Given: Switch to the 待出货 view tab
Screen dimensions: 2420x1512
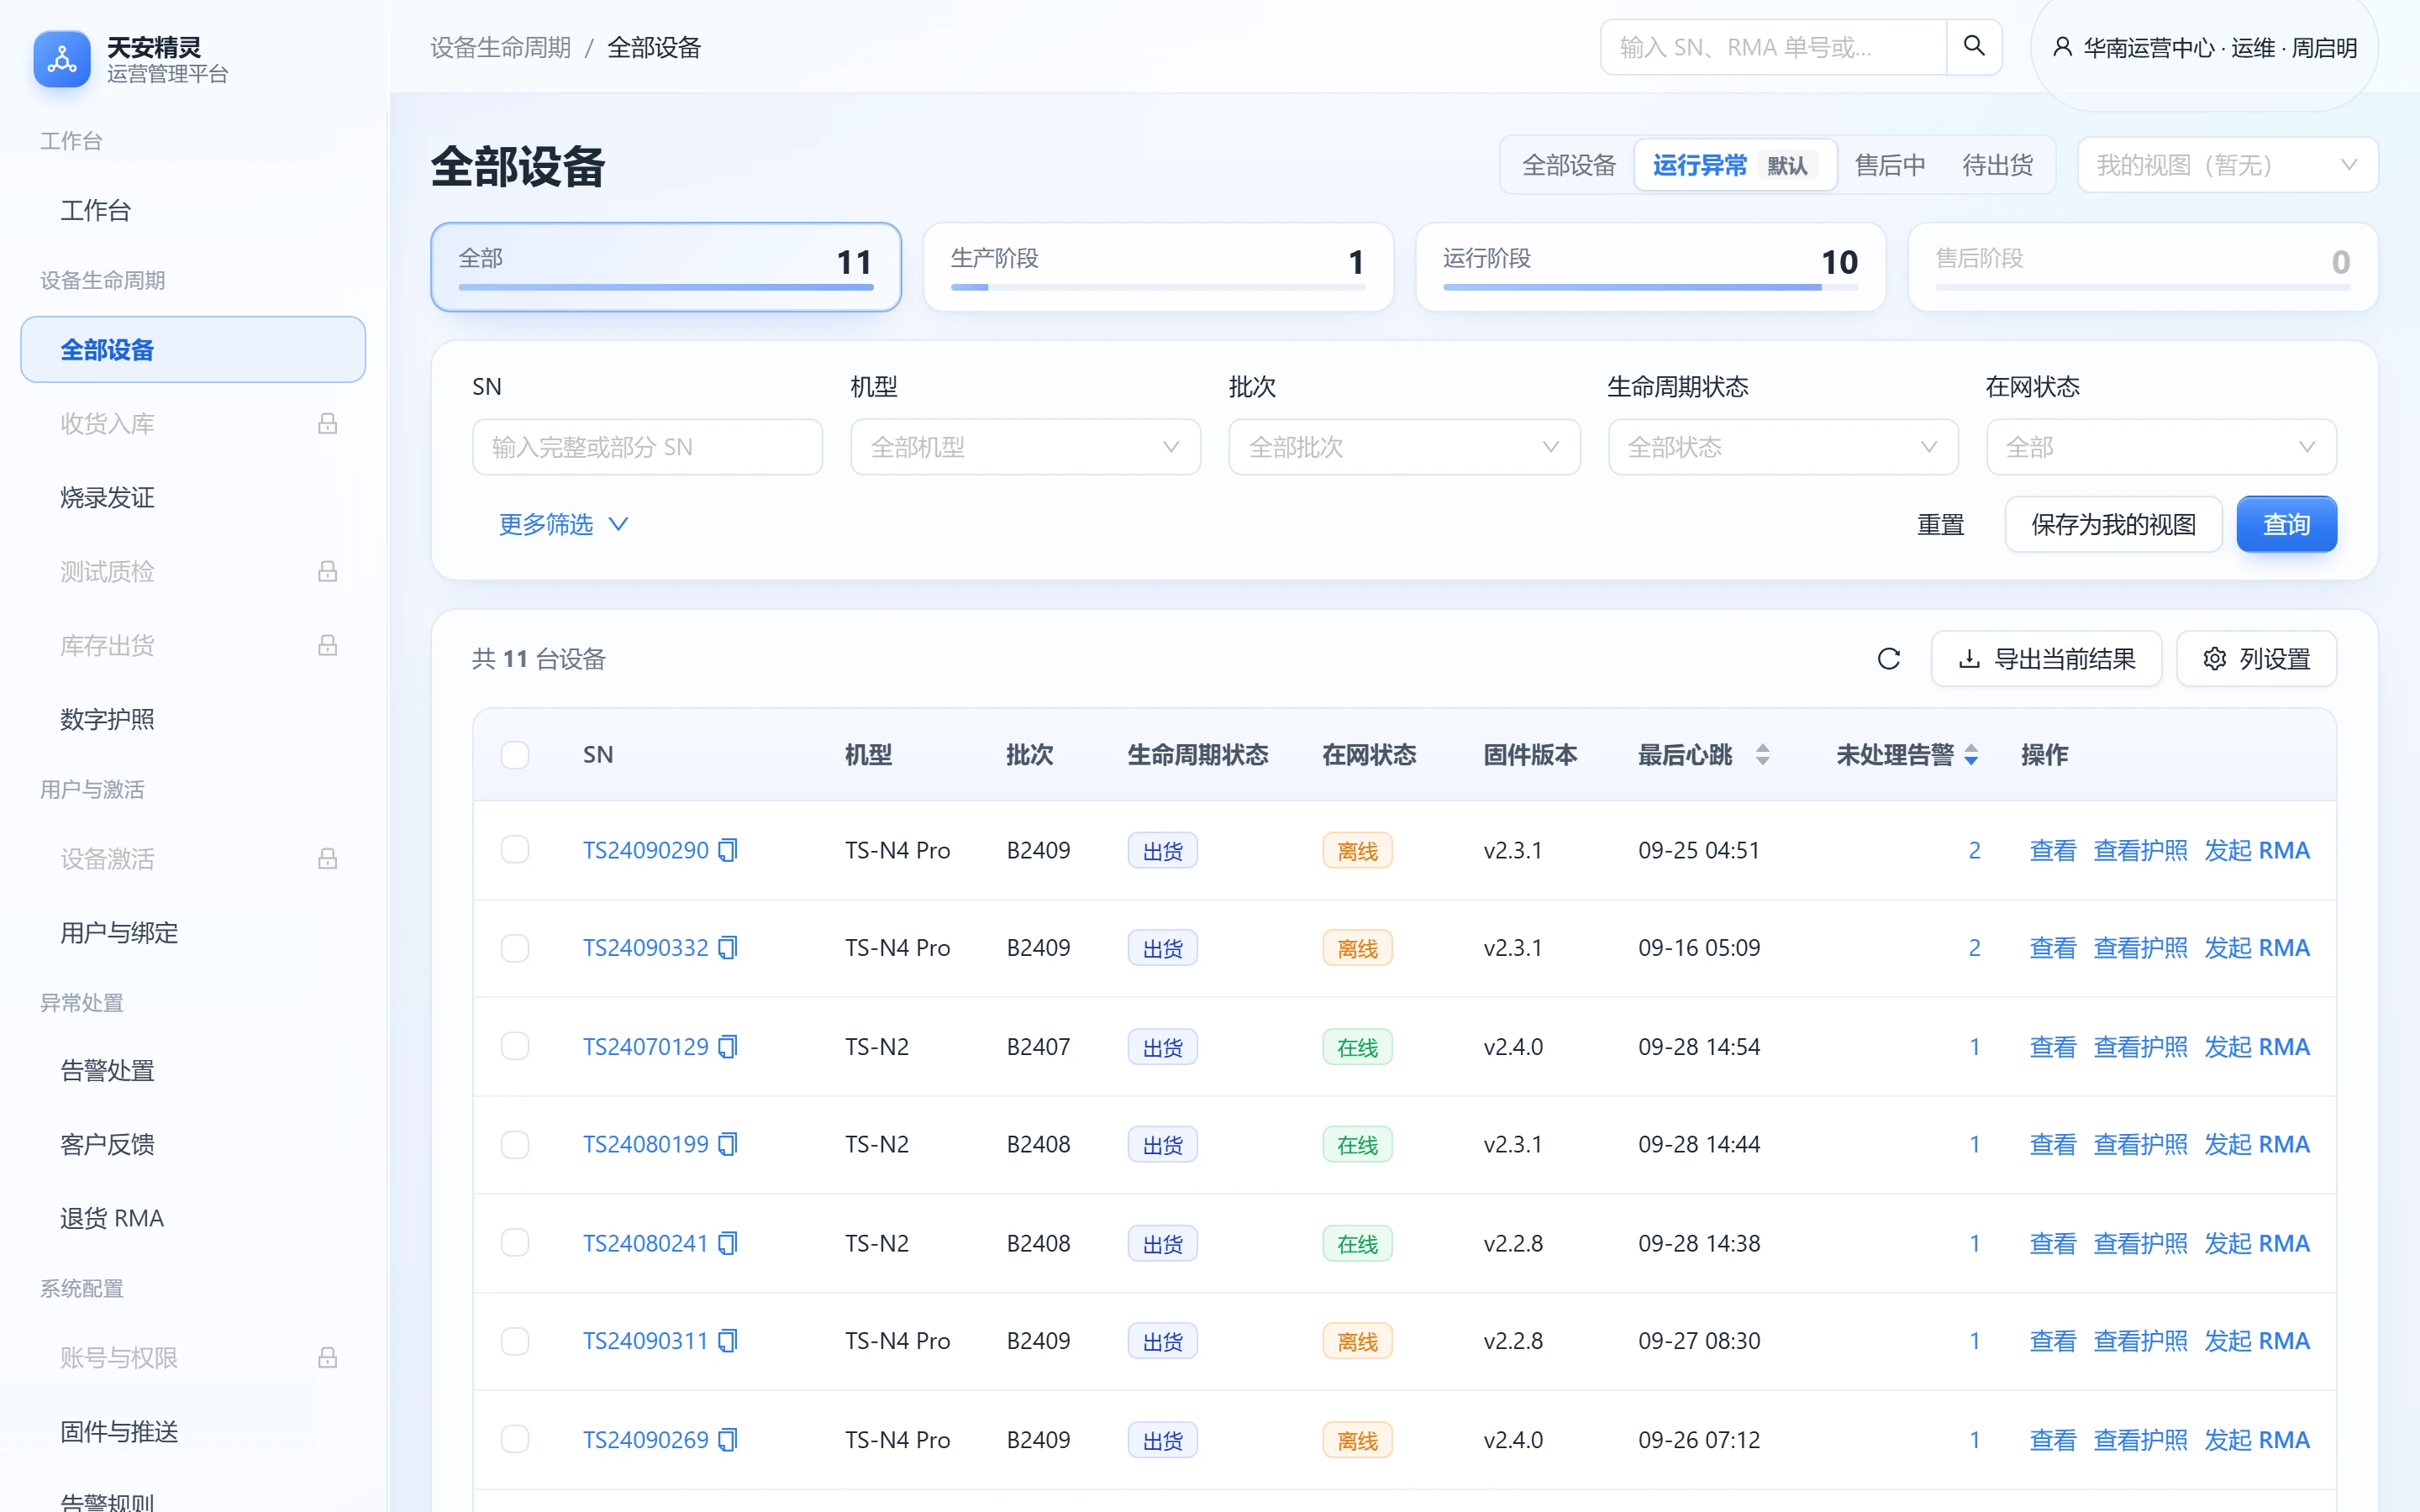Looking at the screenshot, I should tap(1997, 165).
